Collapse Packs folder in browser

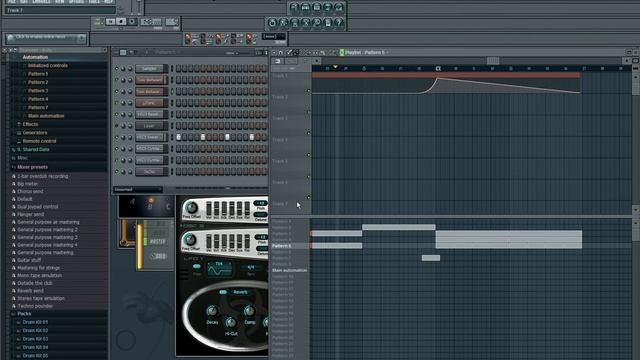point(24,314)
